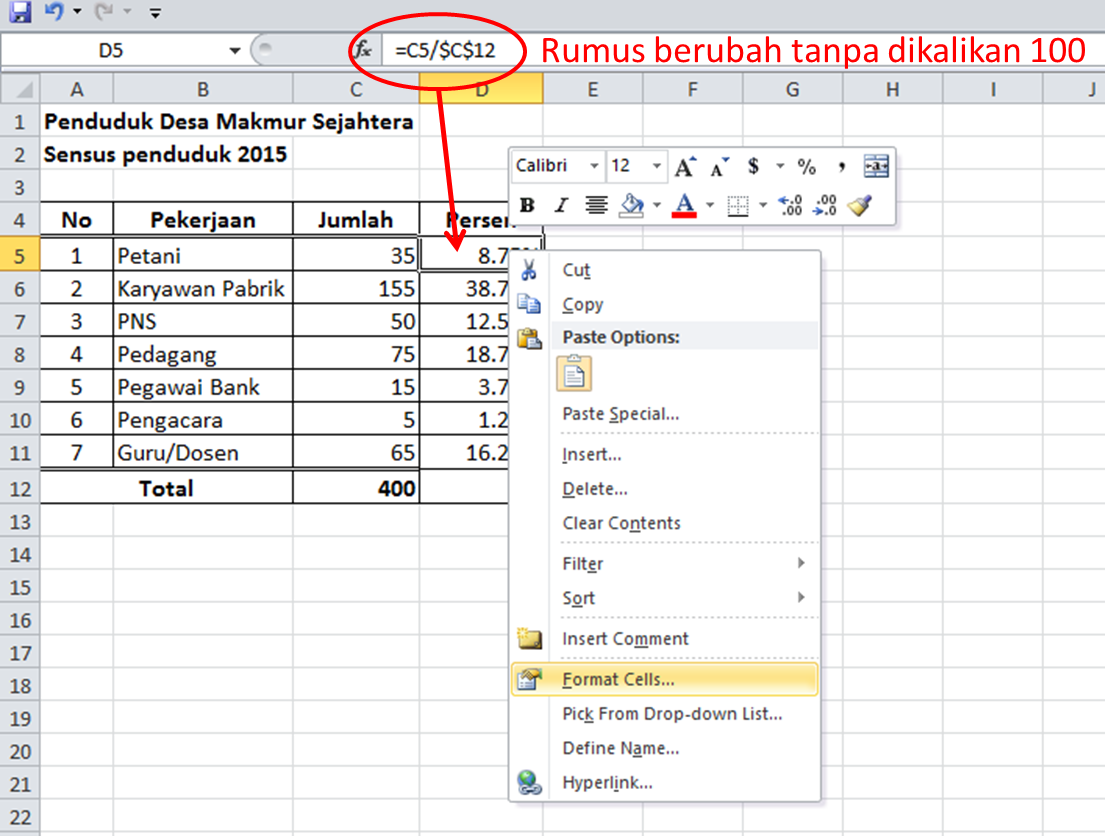Open the Borders dropdown arrow
This screenshot has width=1105, height=836.
(763, 205)
